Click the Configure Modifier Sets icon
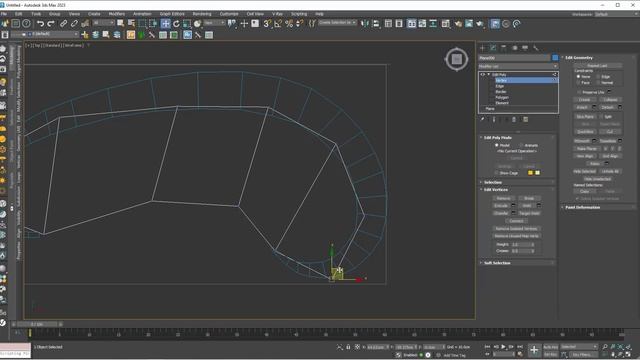 coord(526,120)
